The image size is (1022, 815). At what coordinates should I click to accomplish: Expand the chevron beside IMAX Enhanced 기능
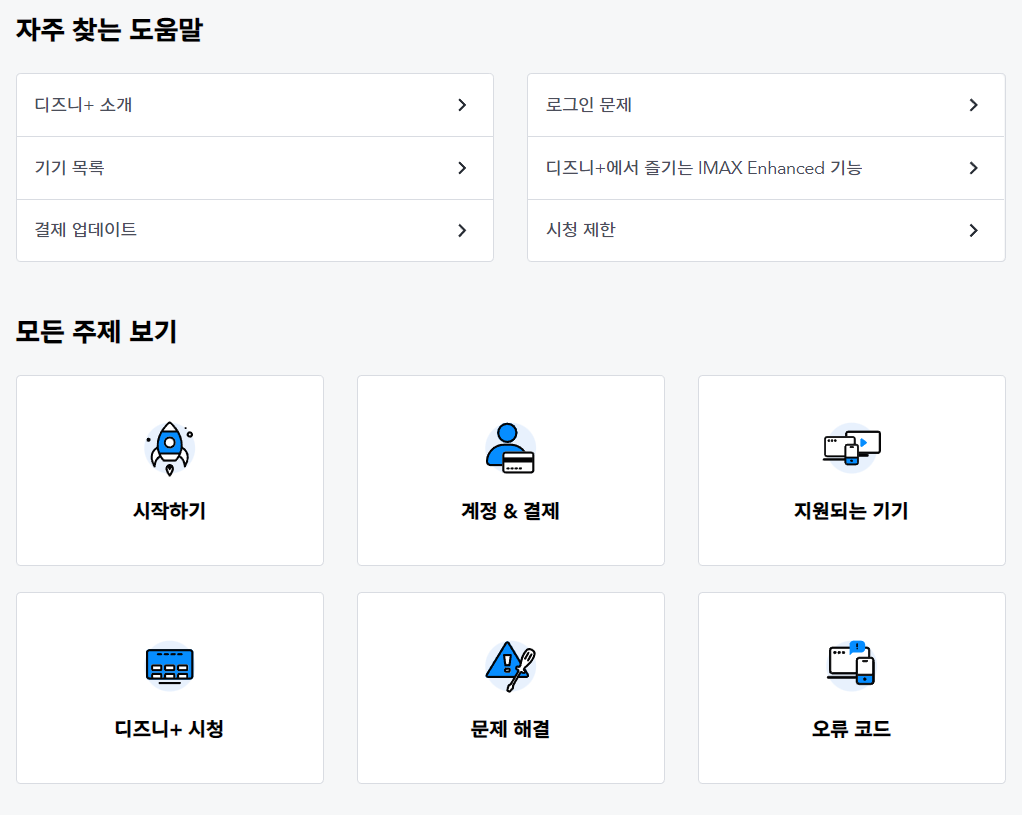tap(973, 168)
